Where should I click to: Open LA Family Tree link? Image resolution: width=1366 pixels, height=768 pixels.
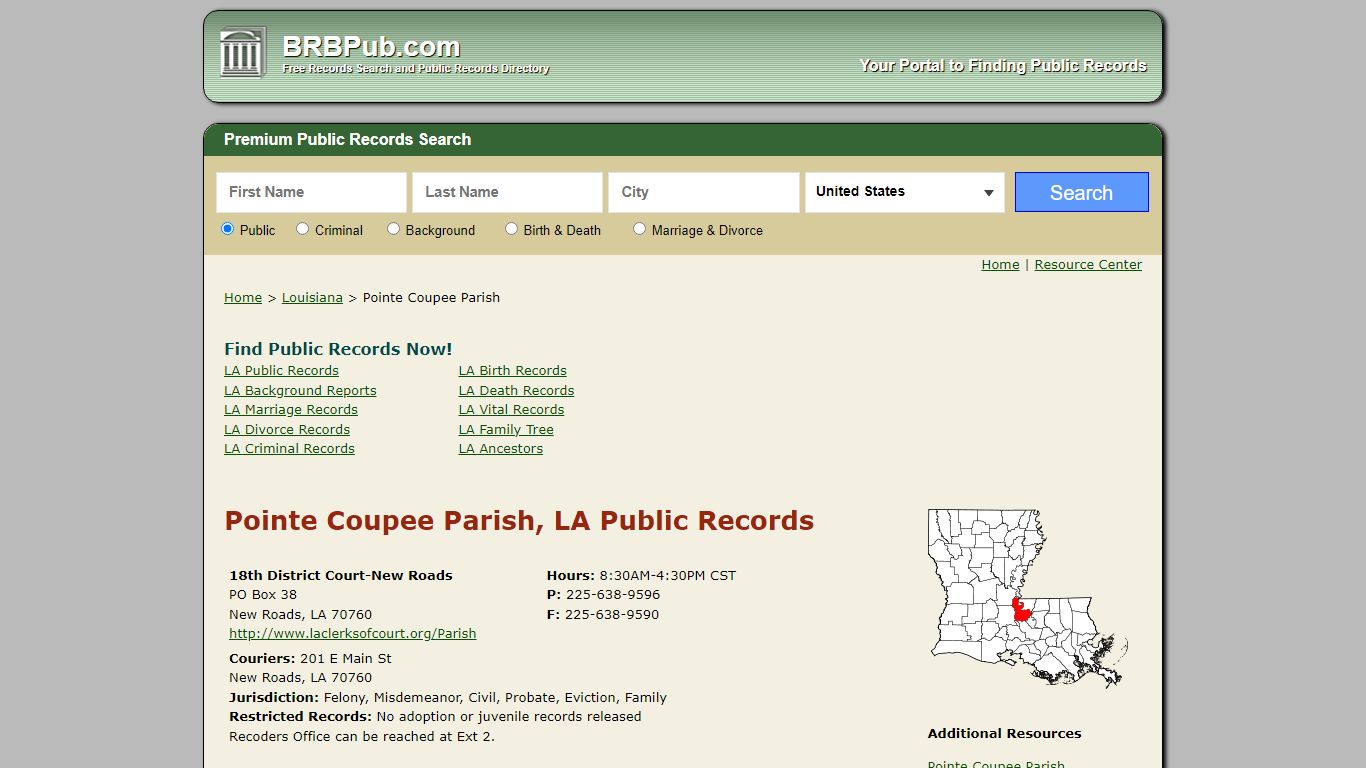coord(506,430)
